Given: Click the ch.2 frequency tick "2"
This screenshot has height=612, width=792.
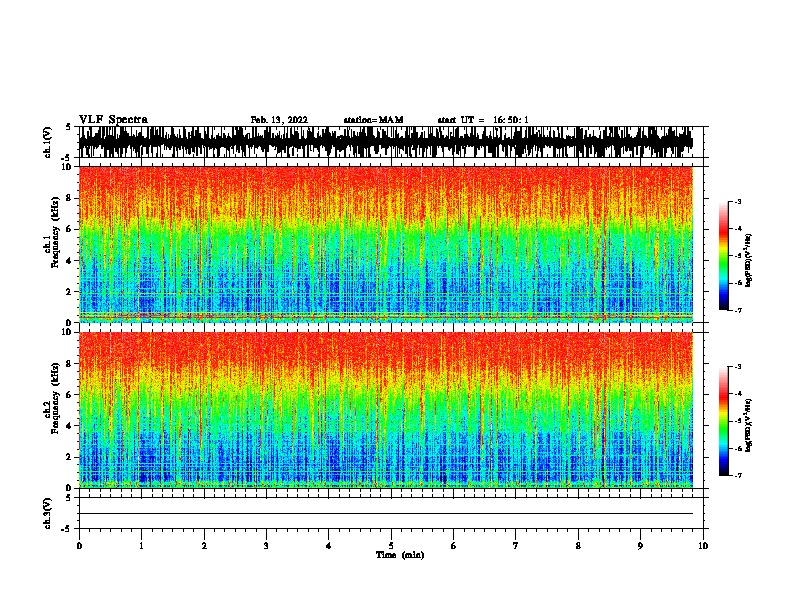Looking at the screenshot, I should pos(69,457).
